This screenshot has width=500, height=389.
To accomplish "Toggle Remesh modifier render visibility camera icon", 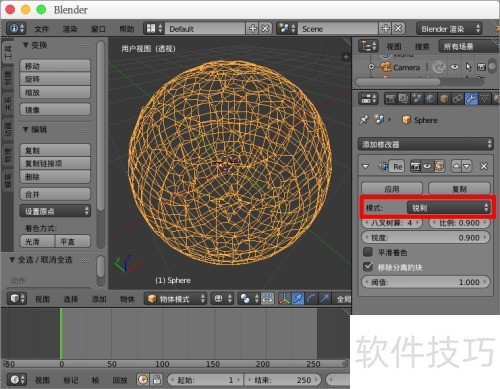I will (415, 166).
